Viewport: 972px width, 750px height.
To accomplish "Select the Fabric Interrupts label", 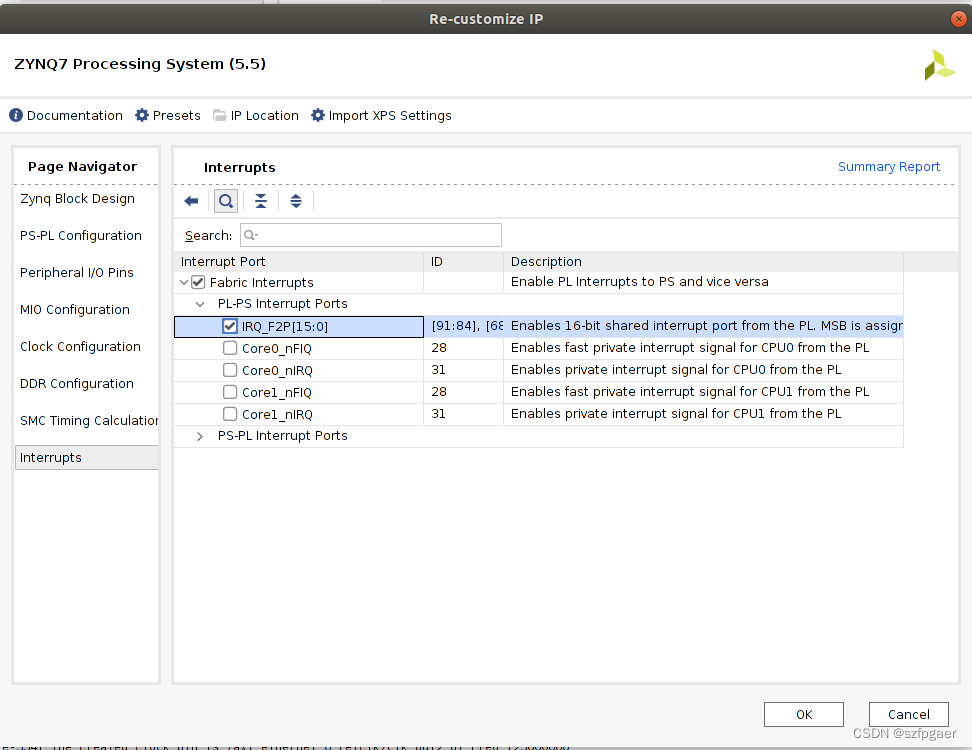I will click(262, 283).
